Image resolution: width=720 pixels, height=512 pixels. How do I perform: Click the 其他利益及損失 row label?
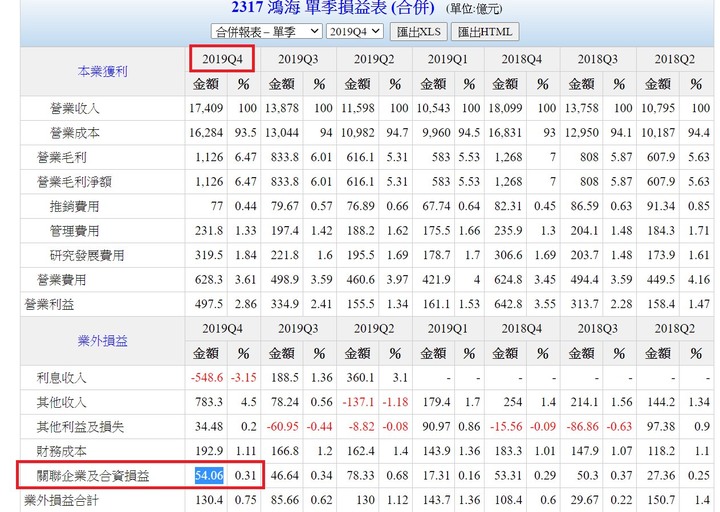tap(80, 427)
